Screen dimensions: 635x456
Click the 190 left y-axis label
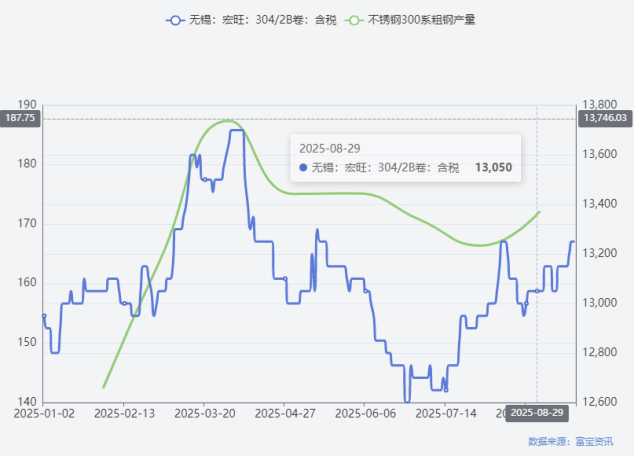[27, 105]
